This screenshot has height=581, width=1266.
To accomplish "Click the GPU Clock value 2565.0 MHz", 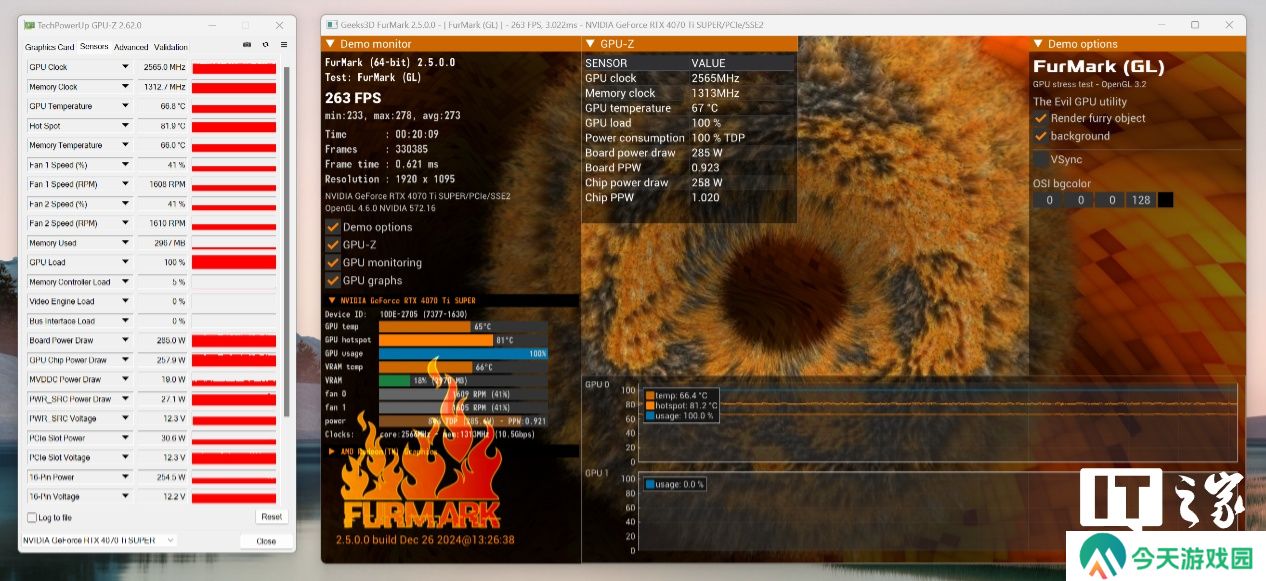I will [162, 67].
